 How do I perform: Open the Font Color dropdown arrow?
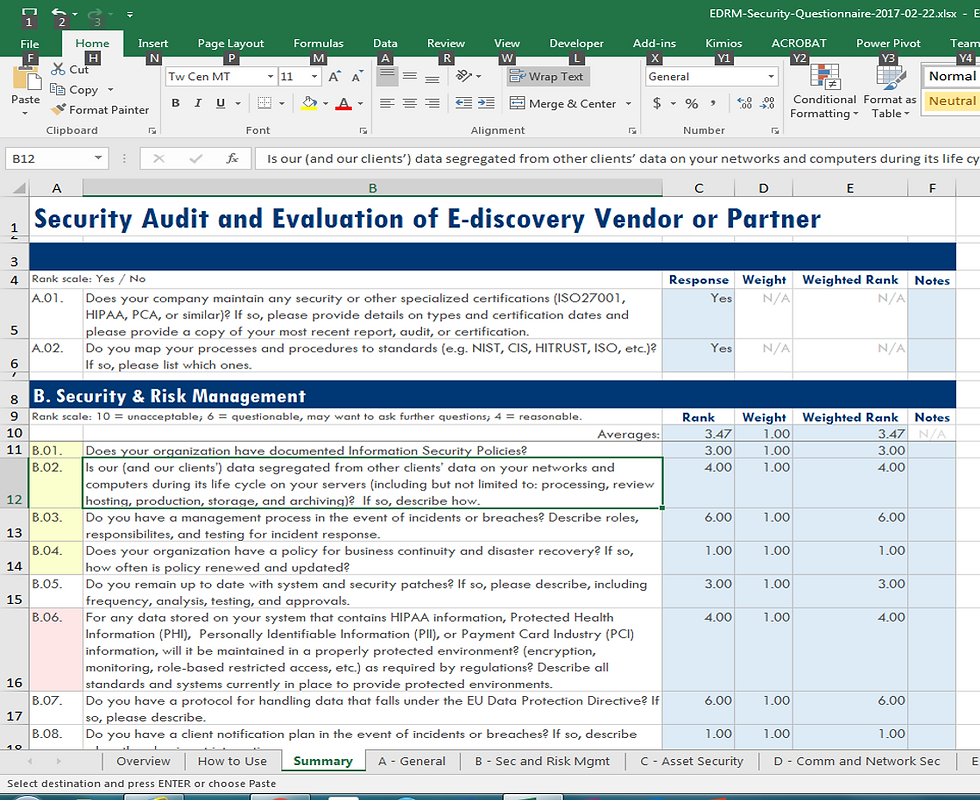click(x=360, y=103)
